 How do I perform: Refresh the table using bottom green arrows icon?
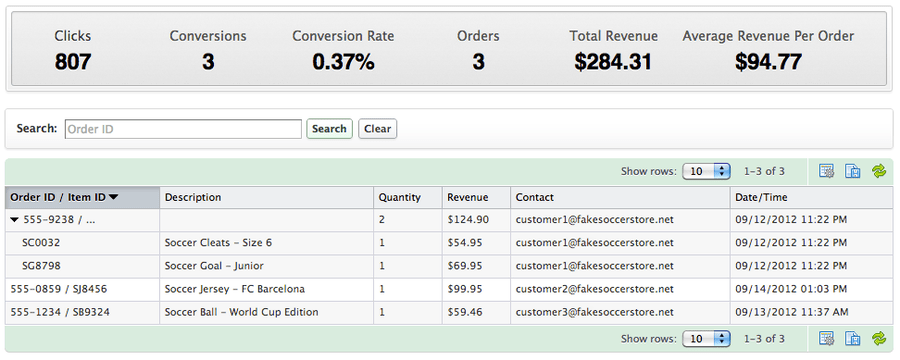(x=879, y=339)
